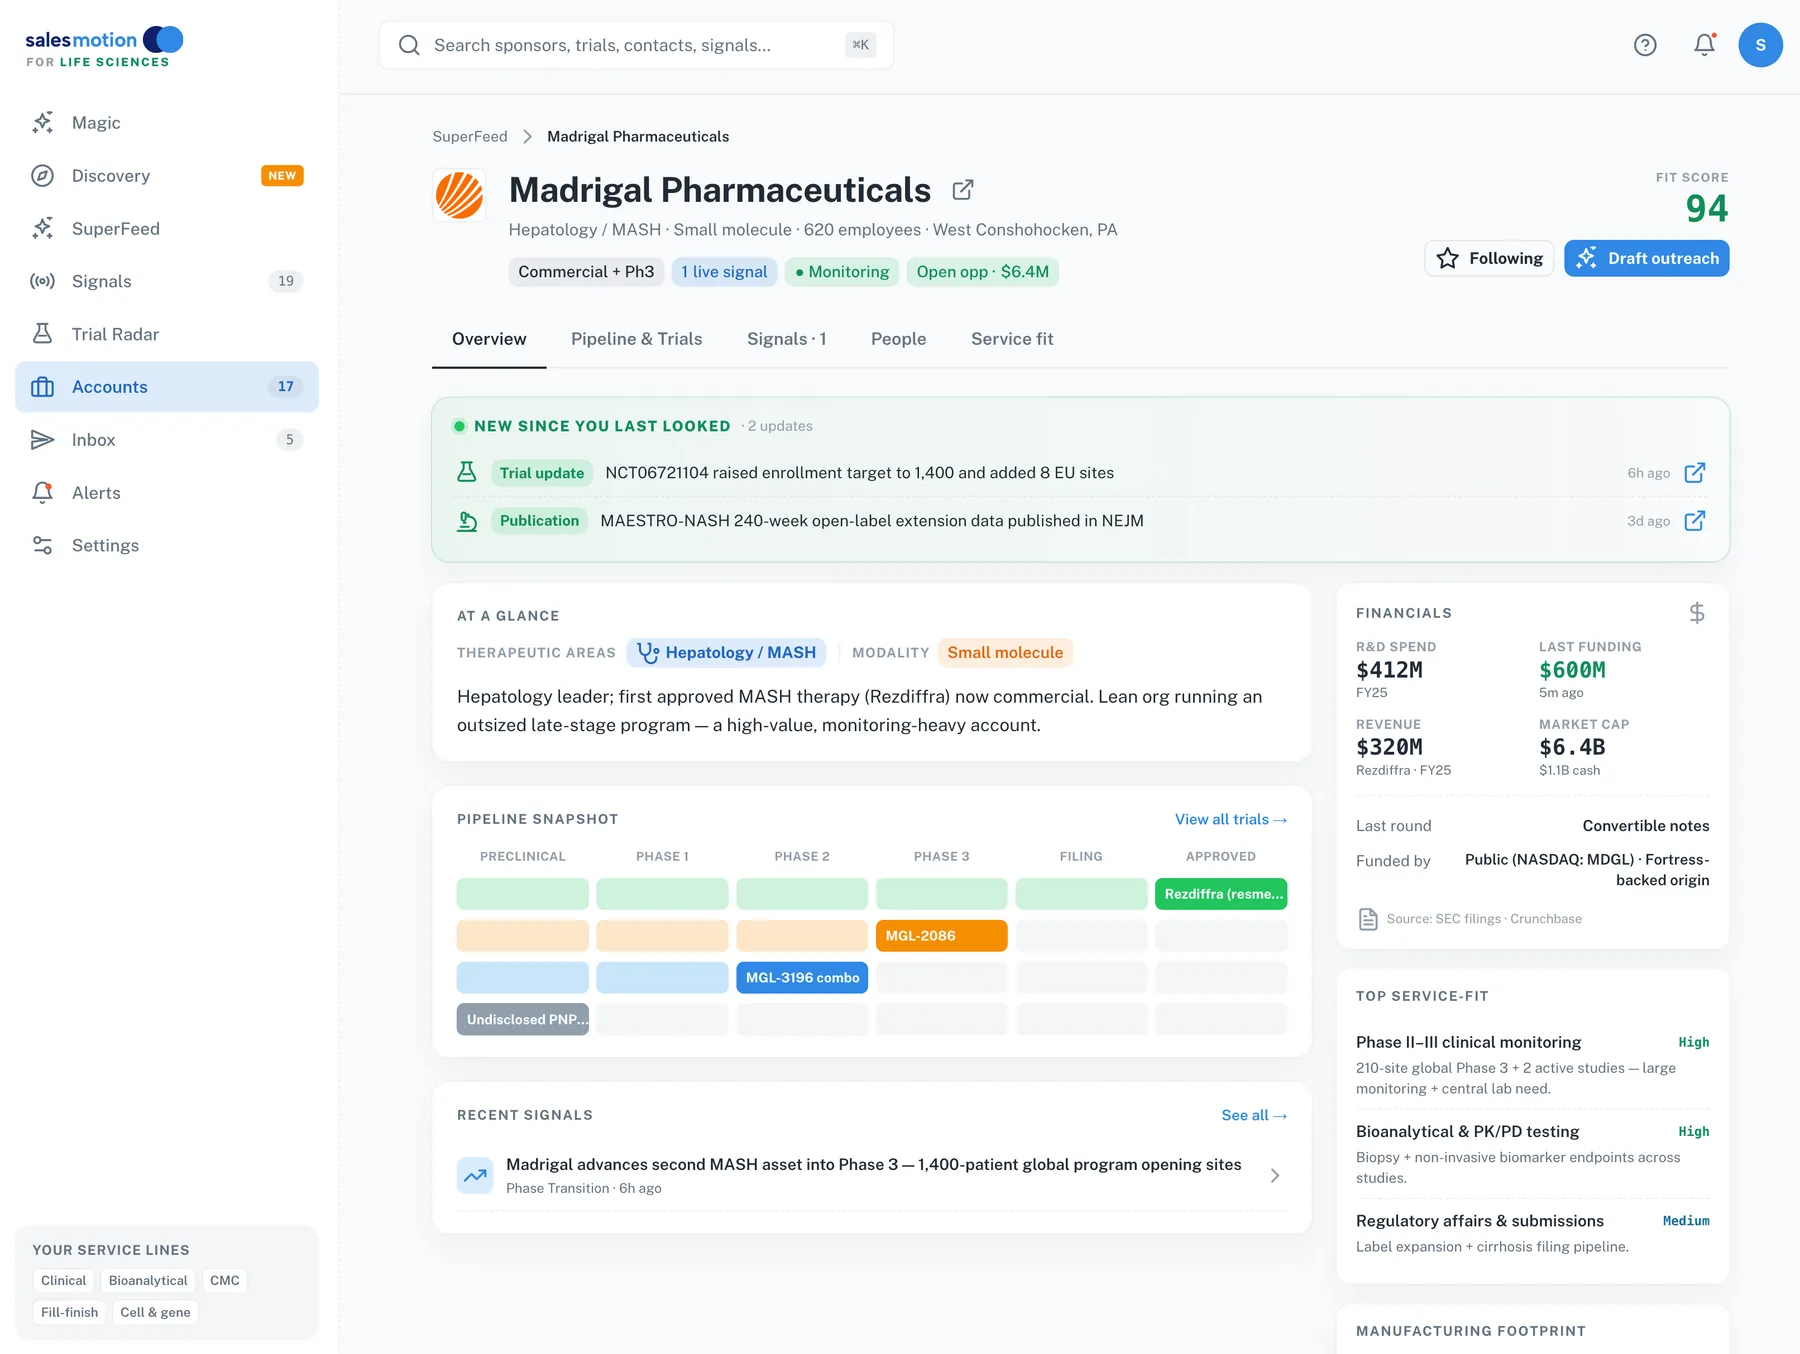
Task: Click the fit score value 94
Action: point(1706,209)
